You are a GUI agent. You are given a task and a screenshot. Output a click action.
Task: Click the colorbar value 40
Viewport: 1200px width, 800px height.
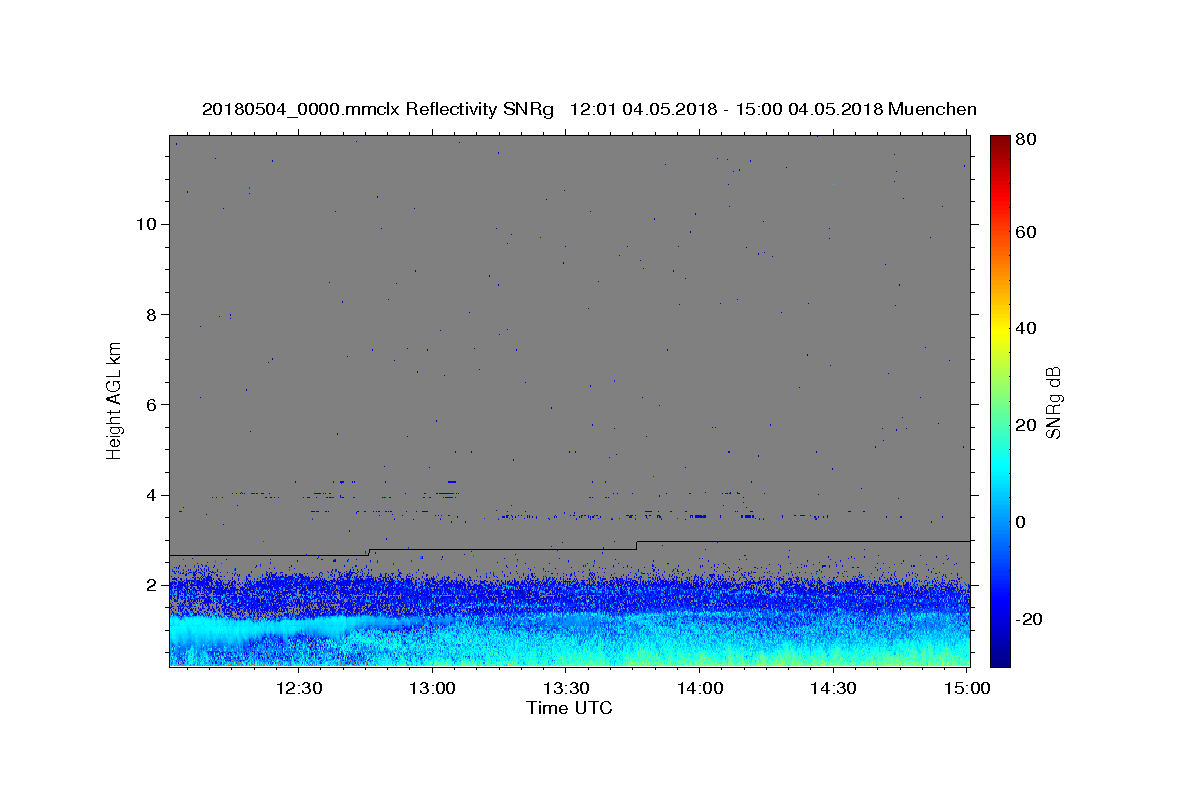coord(1025,328)
